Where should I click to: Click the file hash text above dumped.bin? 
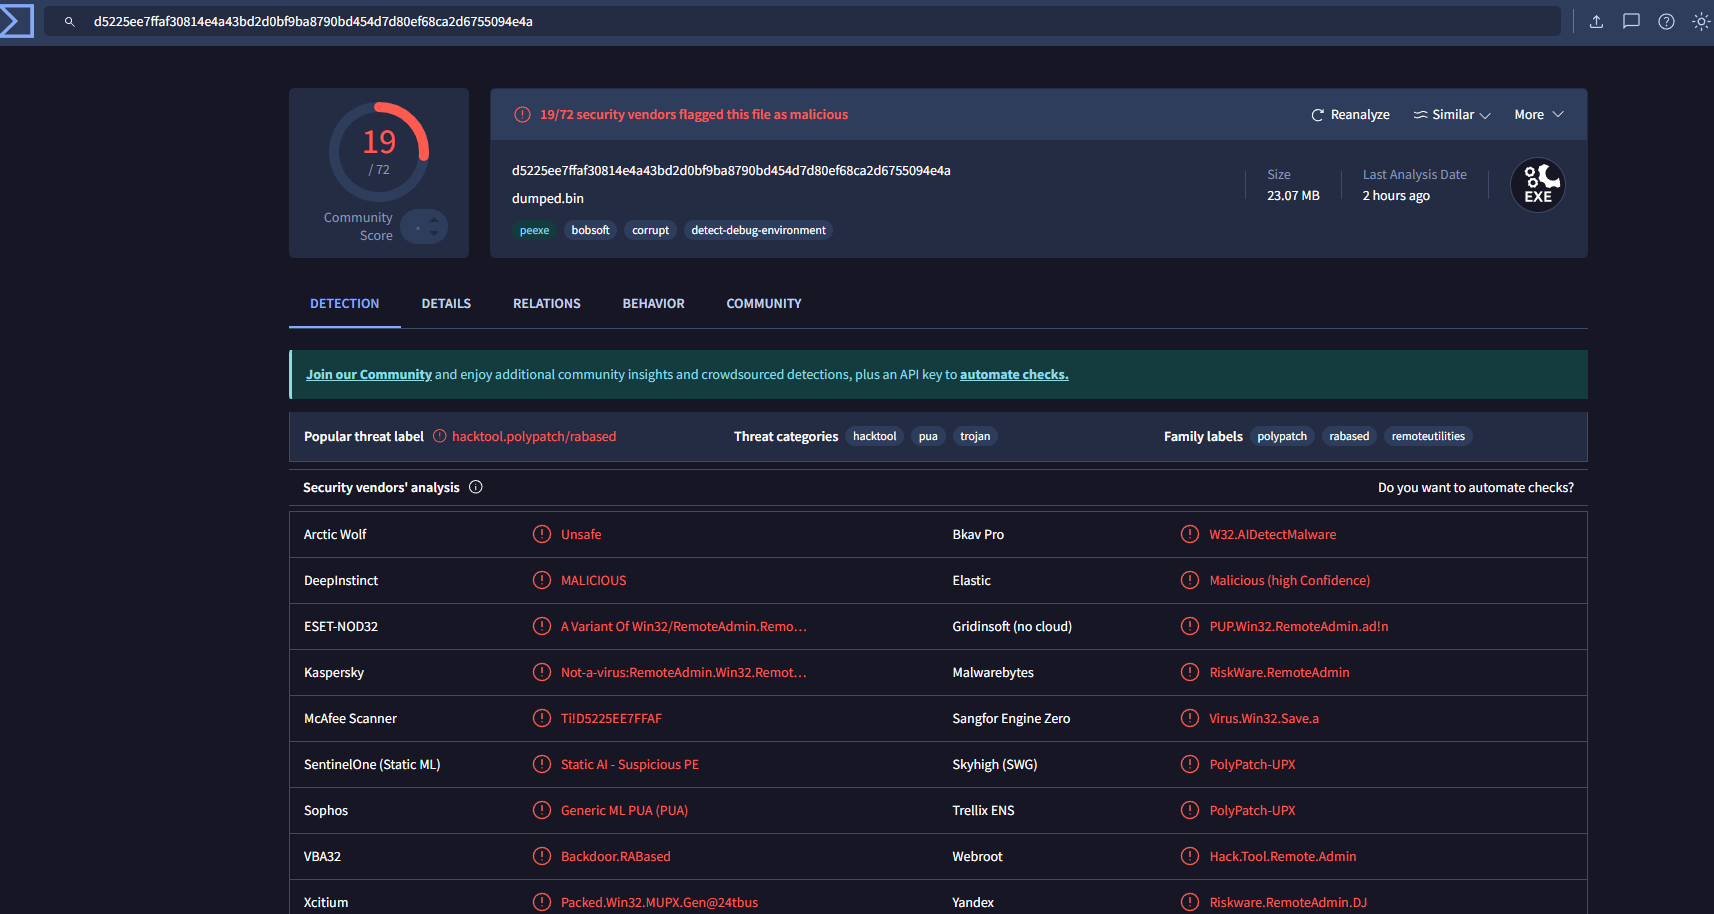click(x=731, y=171)
